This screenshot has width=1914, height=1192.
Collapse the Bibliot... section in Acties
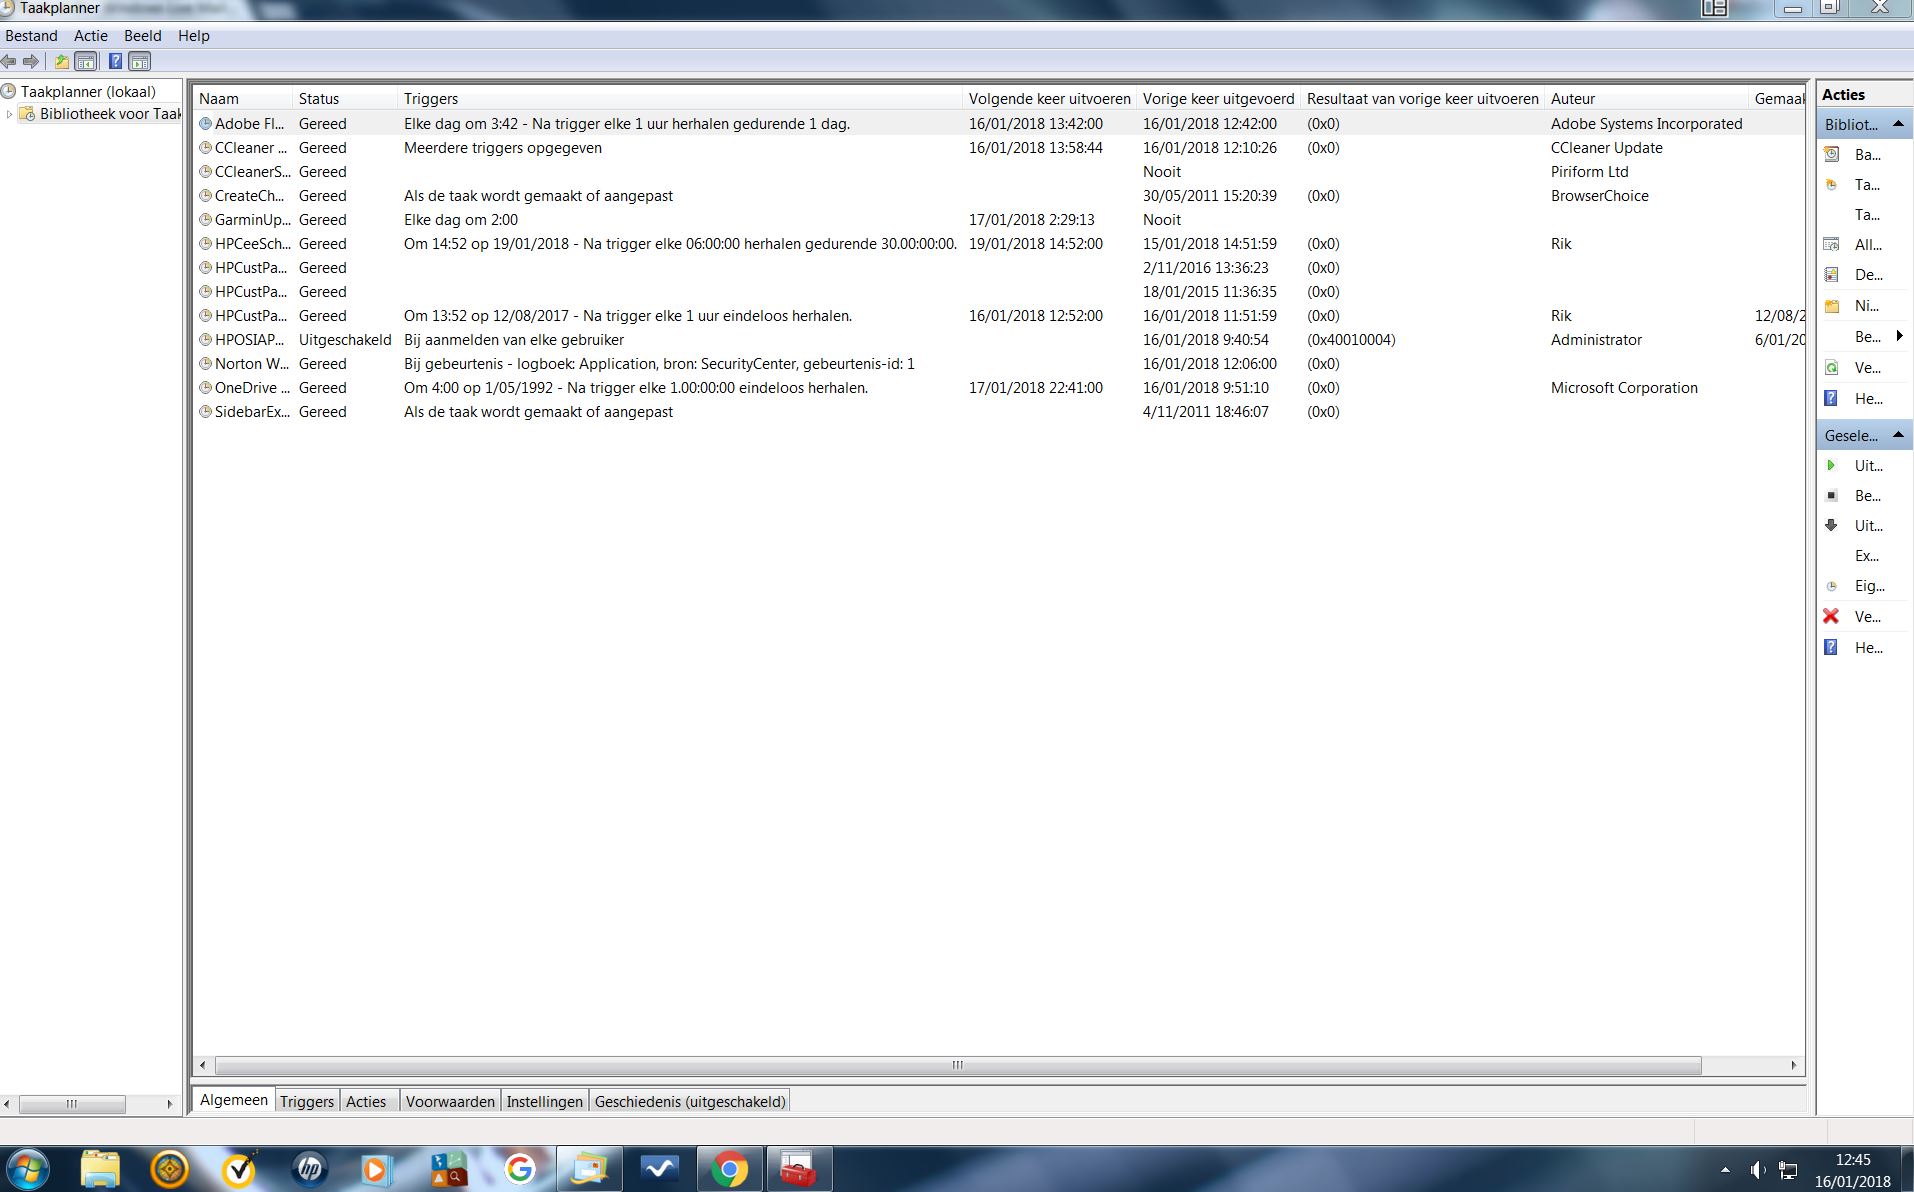coord(1898,124)
